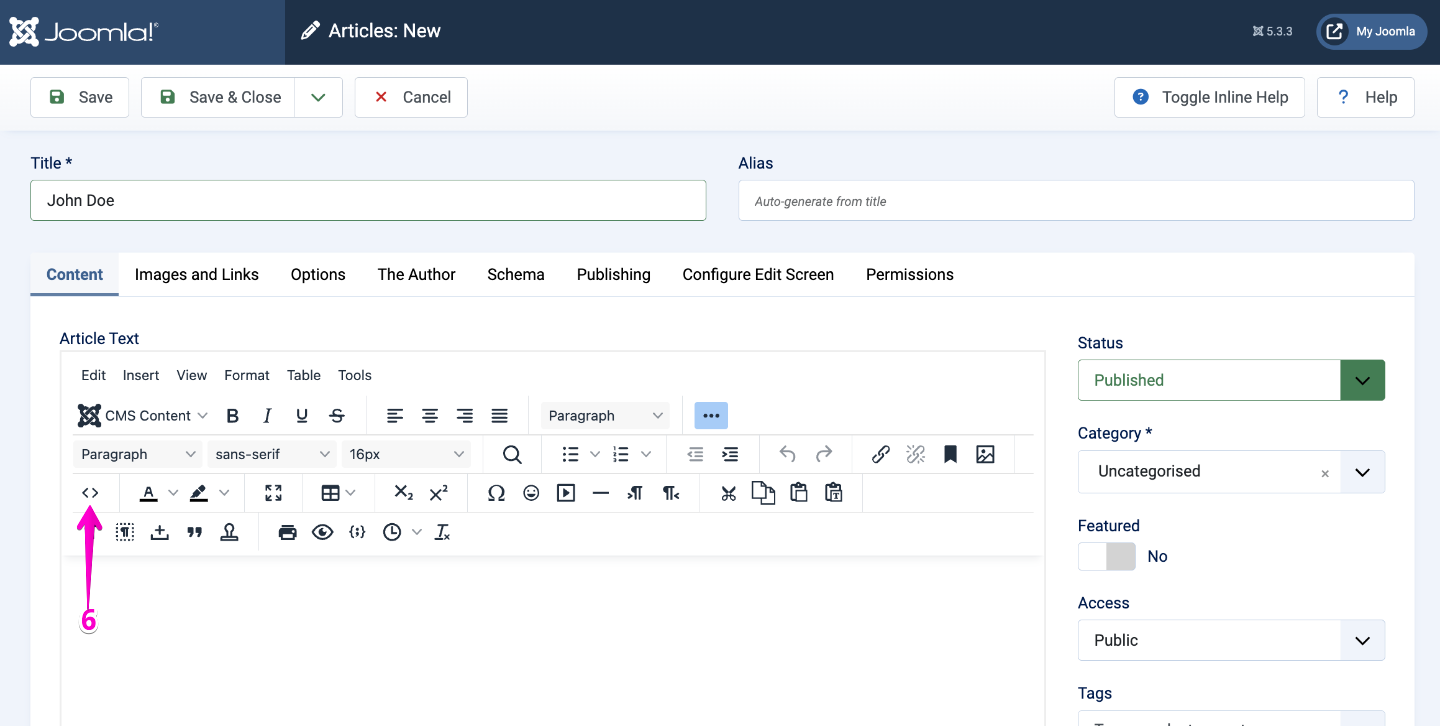Open the emoji picker icon
The image size is (1440, 726).
coord(531,493)
